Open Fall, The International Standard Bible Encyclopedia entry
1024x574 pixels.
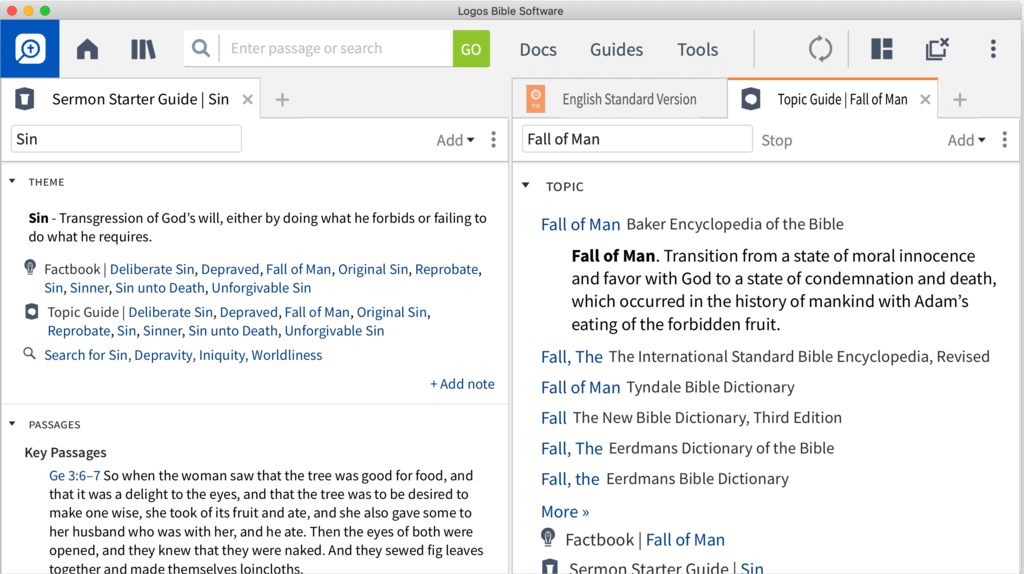point(571,357)
